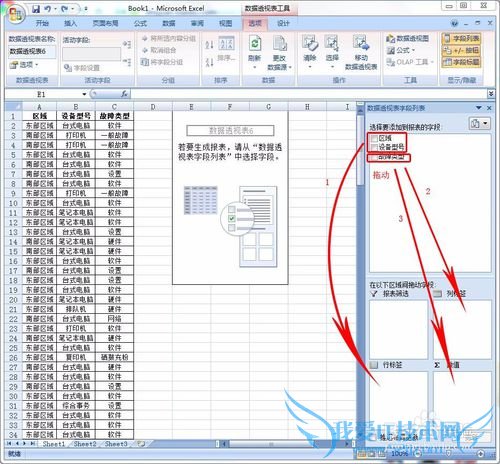Click the zoom in plus icon
The image size is (500, 464).
[481, 454]
